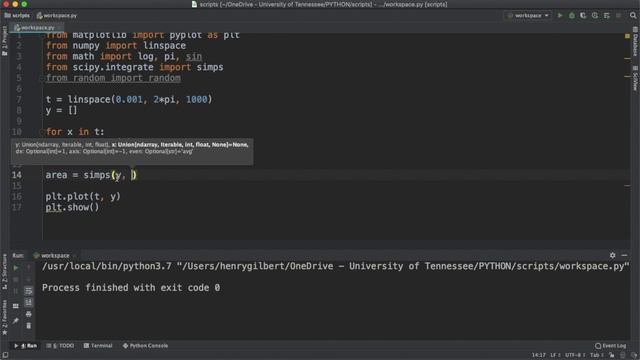
Task: Switch to the Run tool window button
Action: pyautogui.click(x=26, y=346)
